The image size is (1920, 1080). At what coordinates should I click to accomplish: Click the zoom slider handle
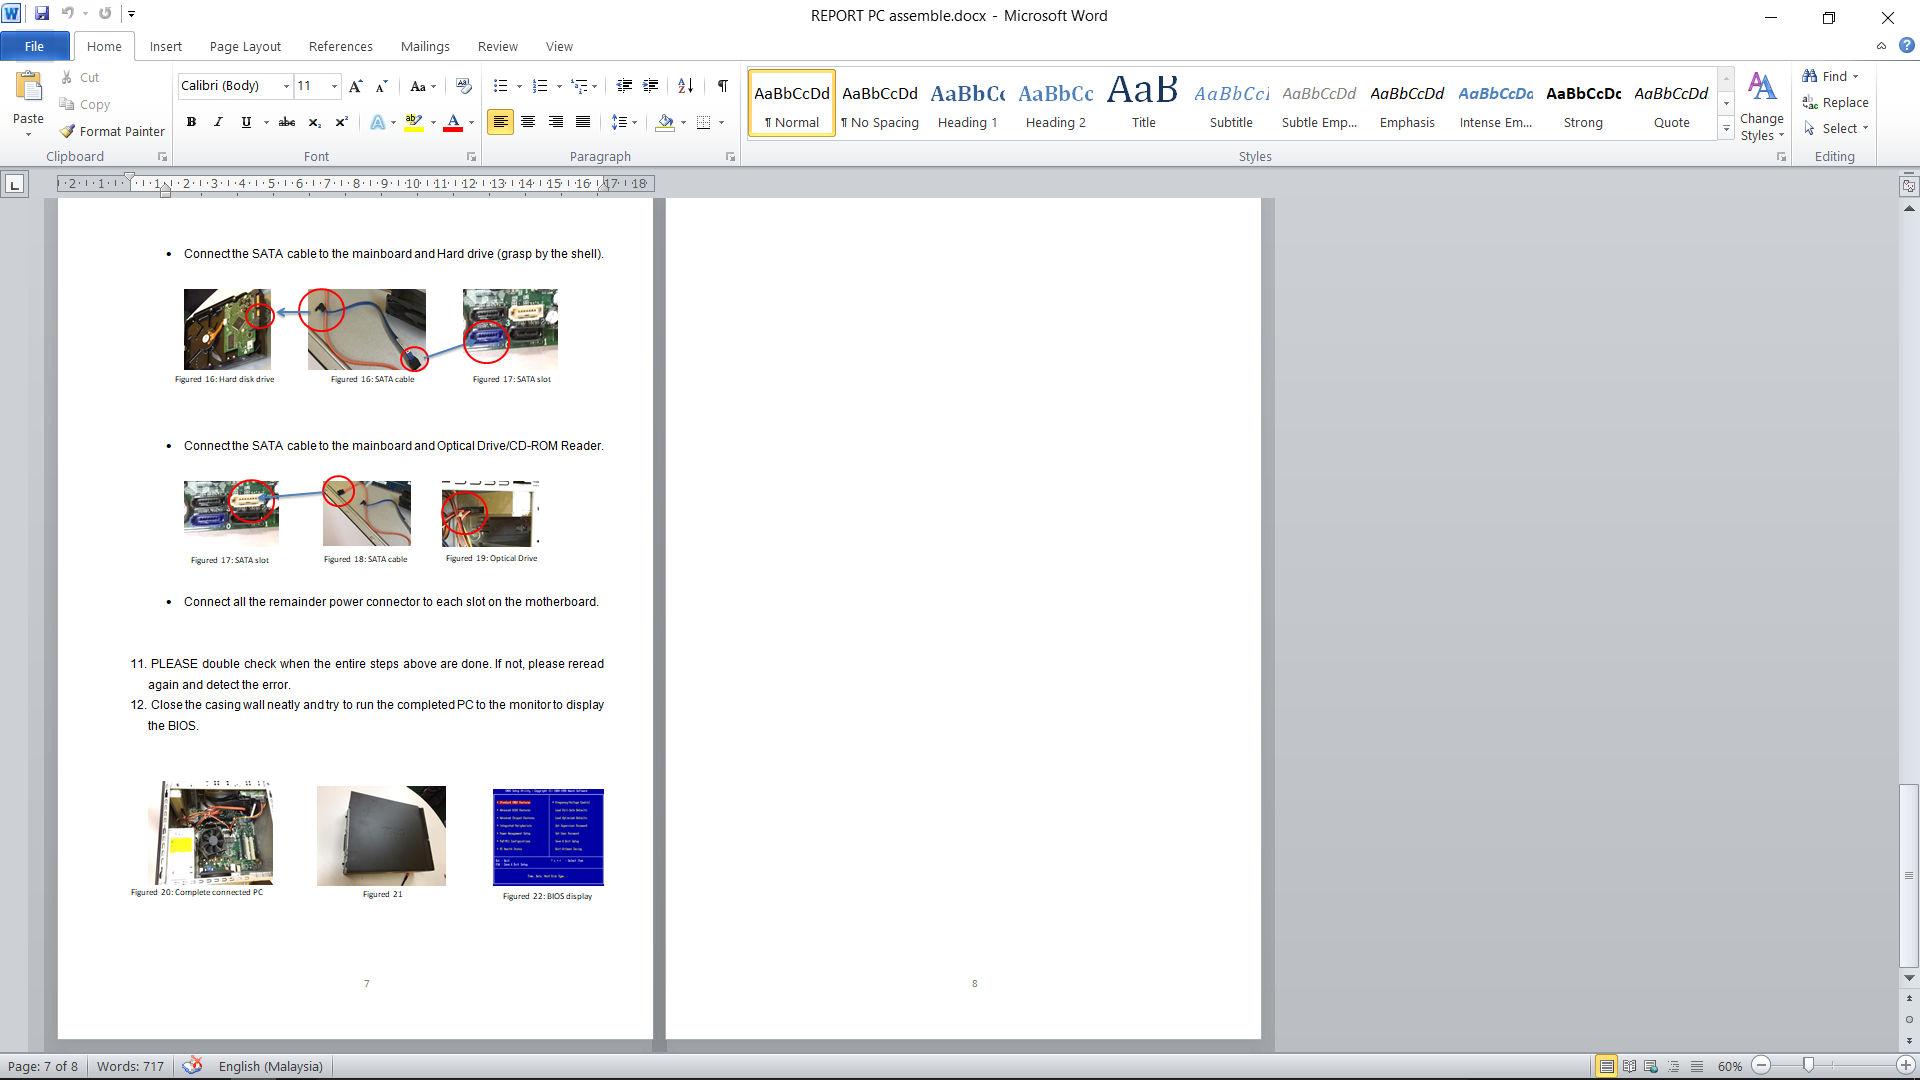tap(1808, 1066)
